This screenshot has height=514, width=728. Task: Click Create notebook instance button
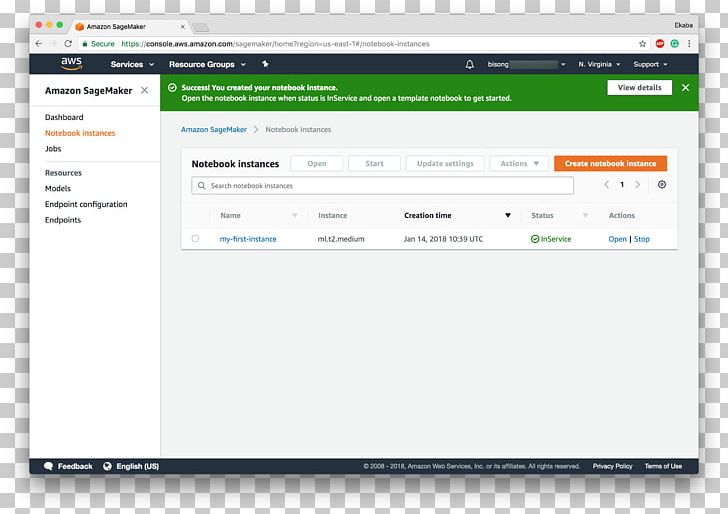tap(610, 163)
